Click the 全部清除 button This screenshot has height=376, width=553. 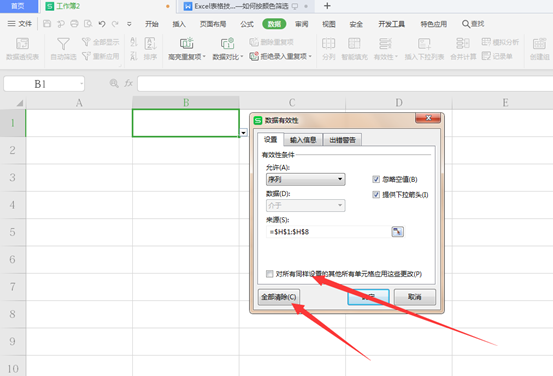(x=279, y=297)
